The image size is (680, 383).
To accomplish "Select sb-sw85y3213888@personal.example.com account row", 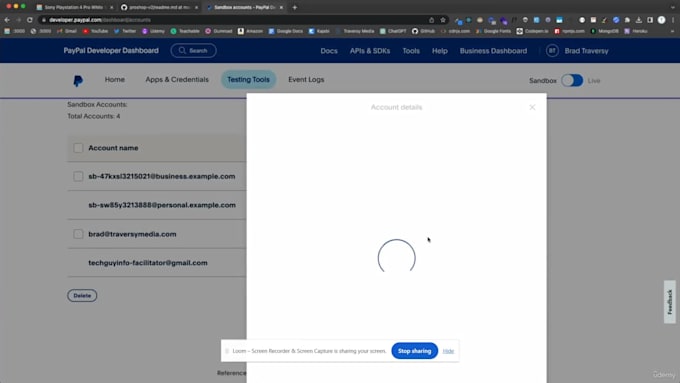I will tap(157, 205).
